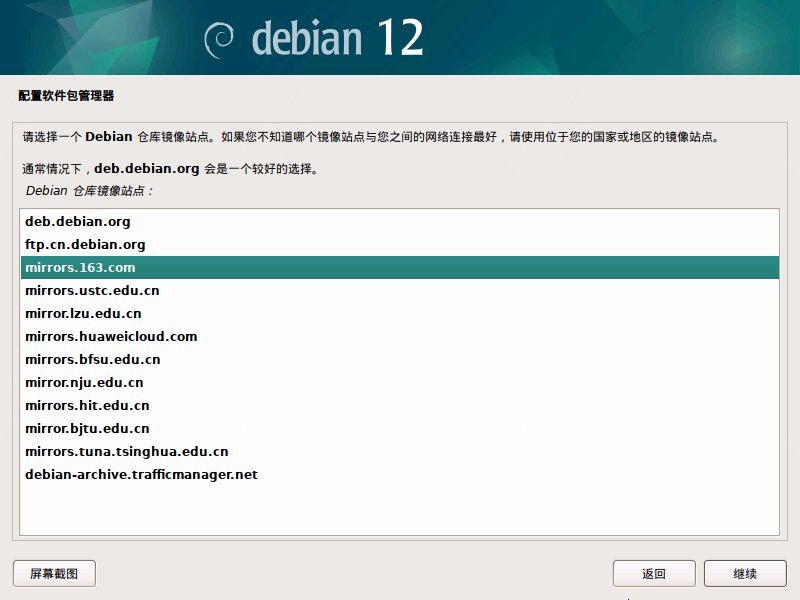Click the 'debian 12' banner title
Image resolution: width=800 pixels, height=600 pixels.
(337, 38)
